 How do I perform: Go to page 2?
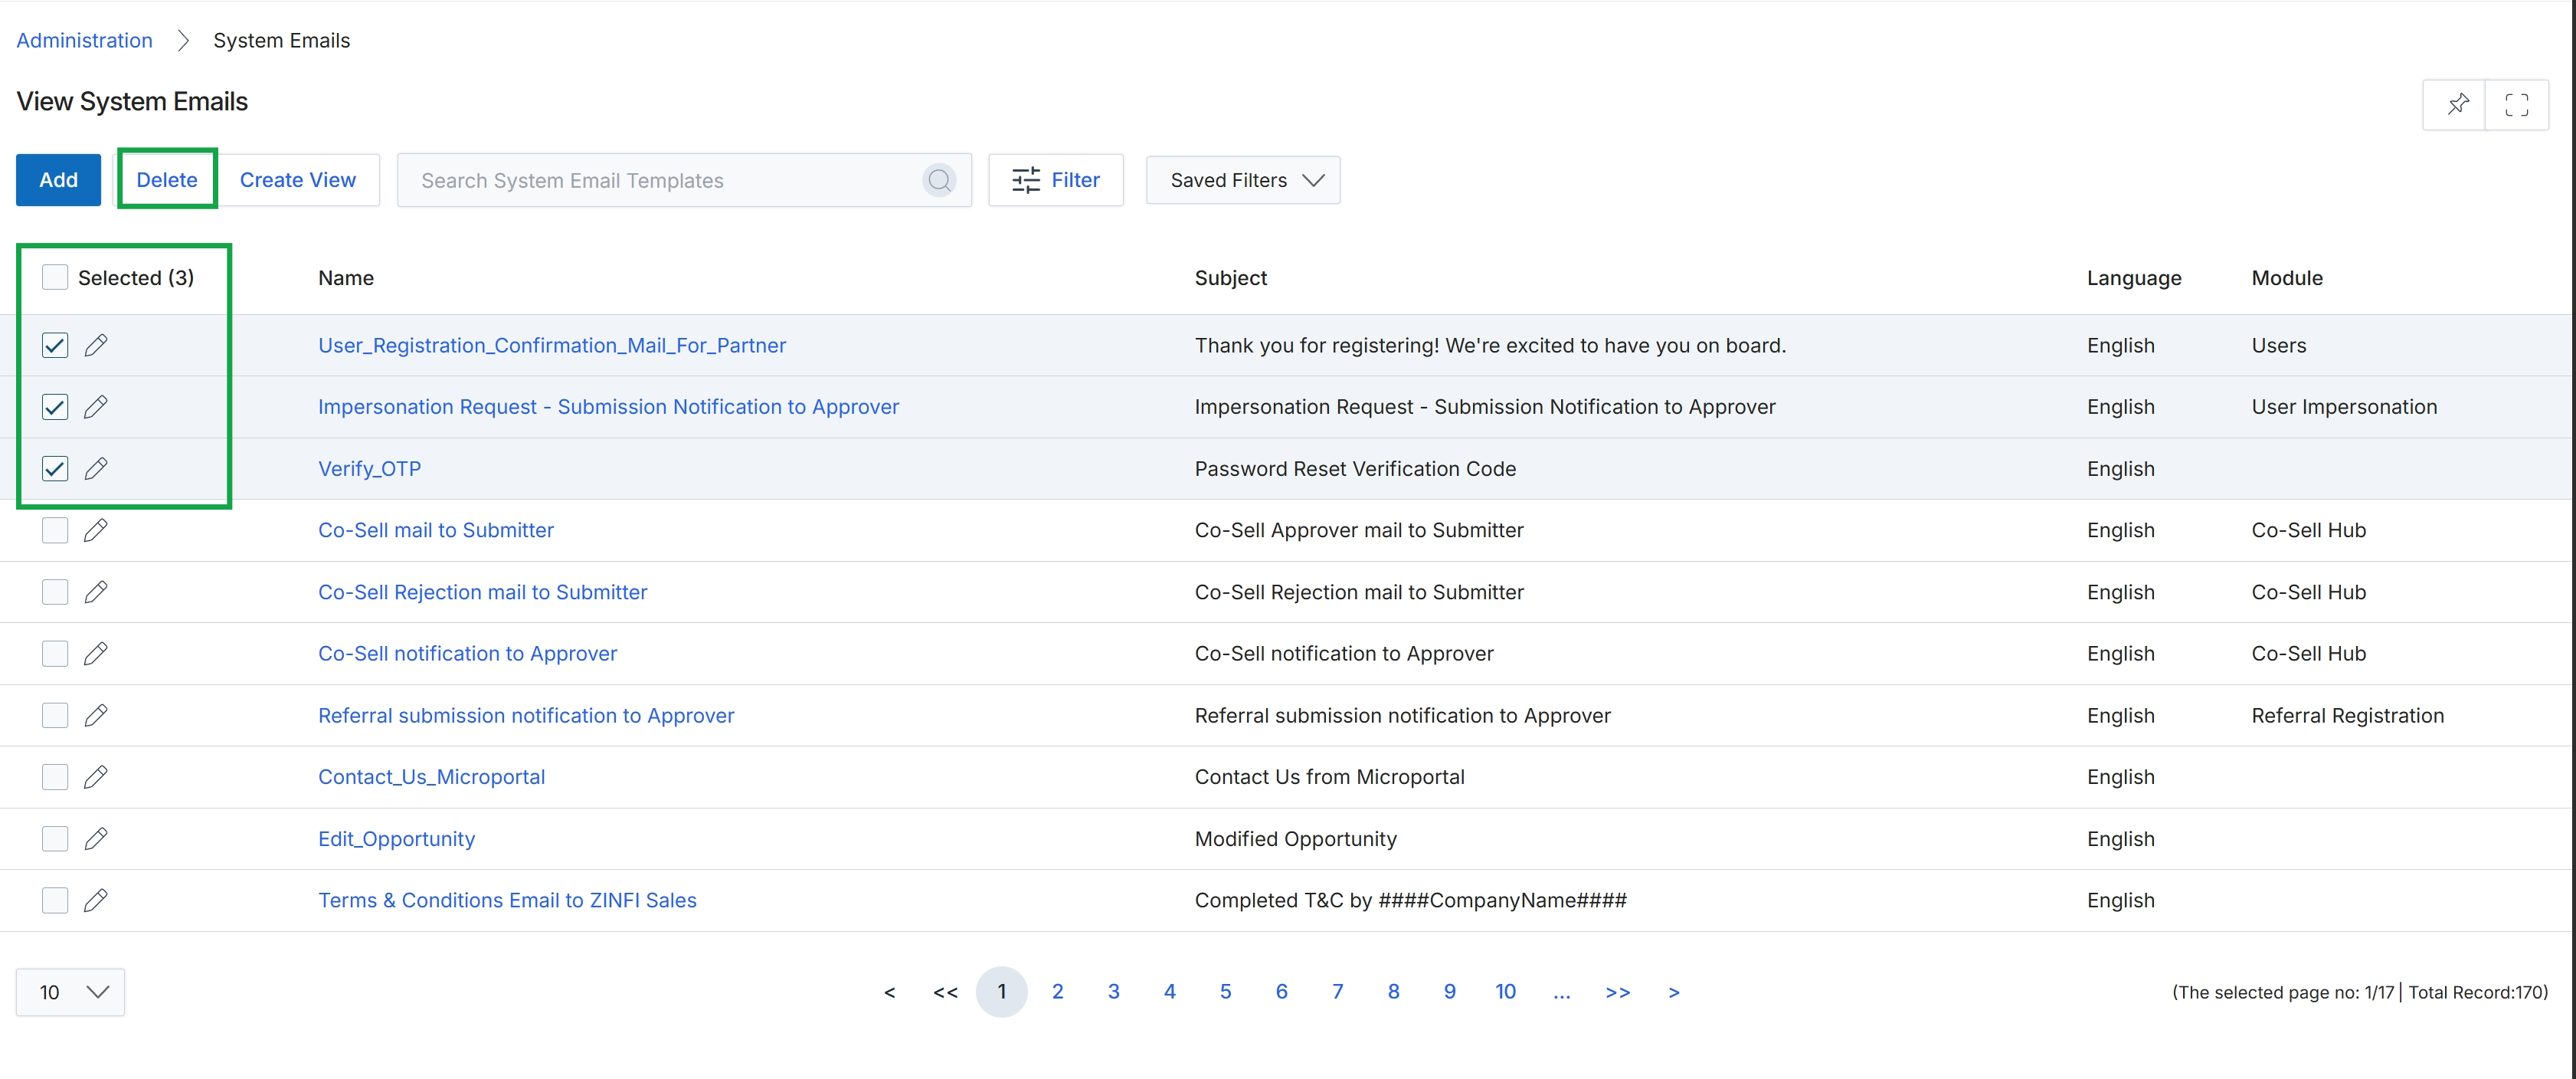(1057, 991)
